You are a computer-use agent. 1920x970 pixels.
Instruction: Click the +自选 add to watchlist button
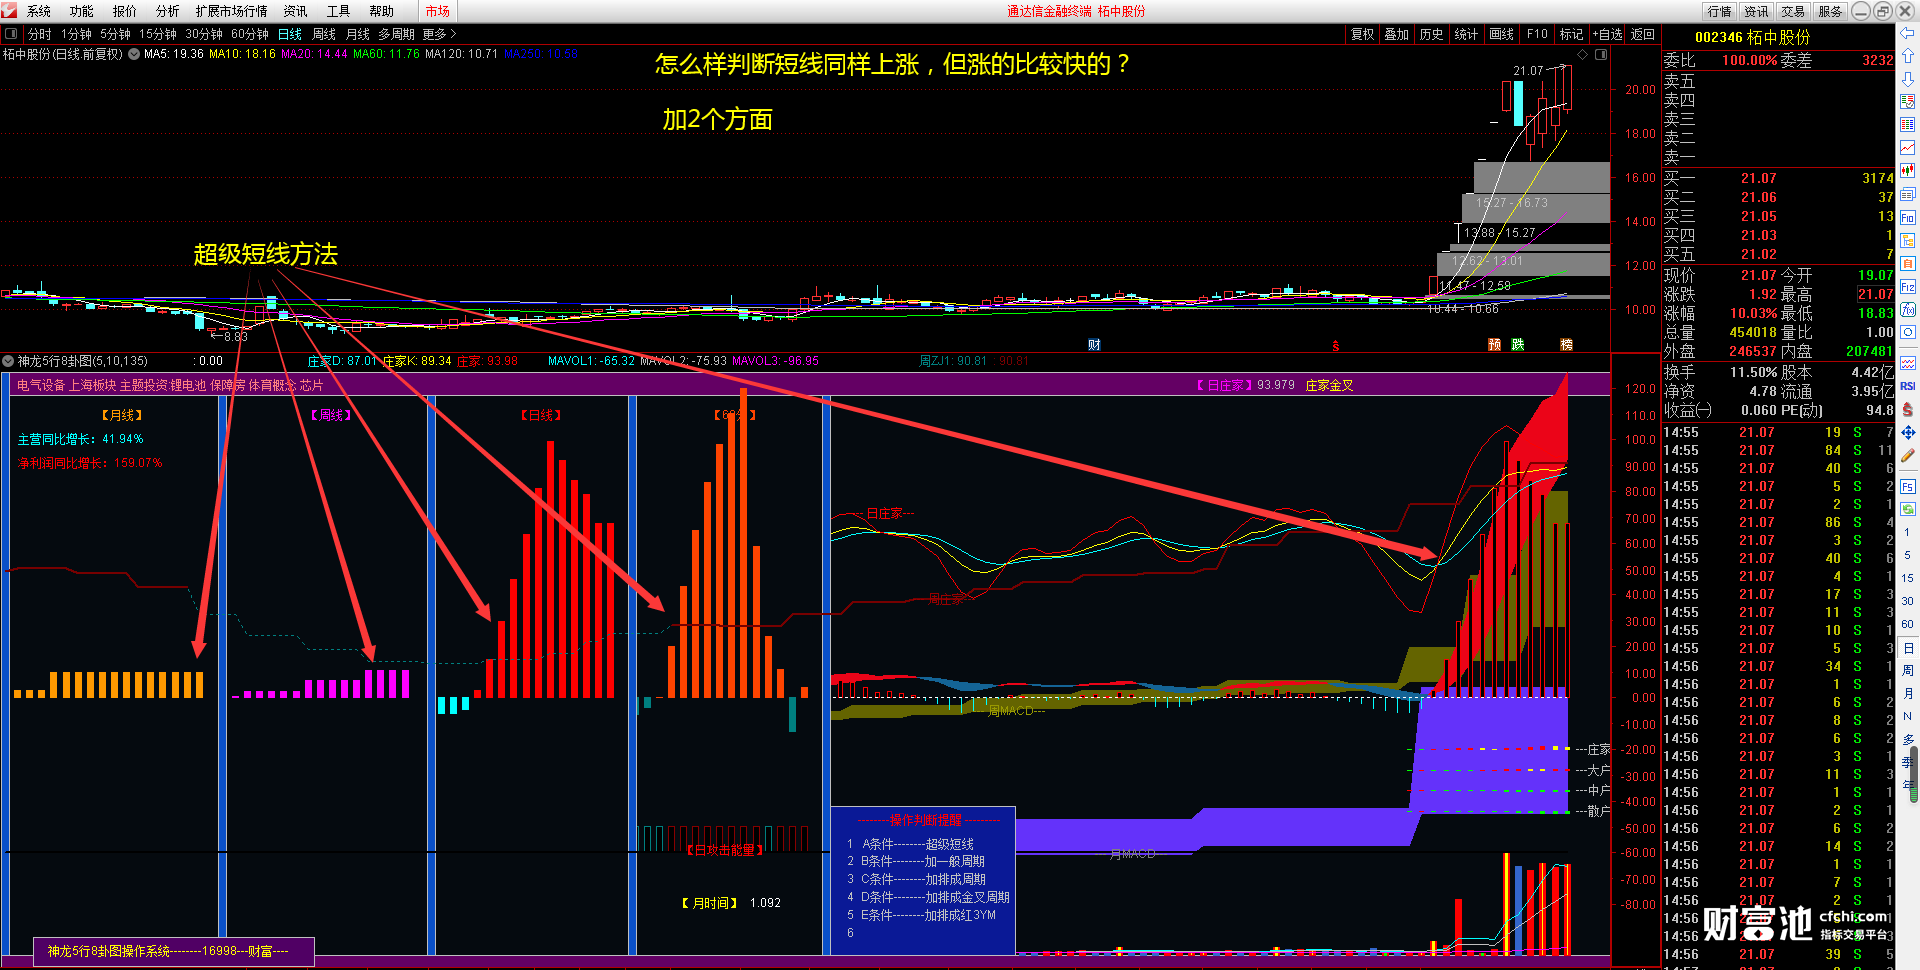pos(1608,34)
